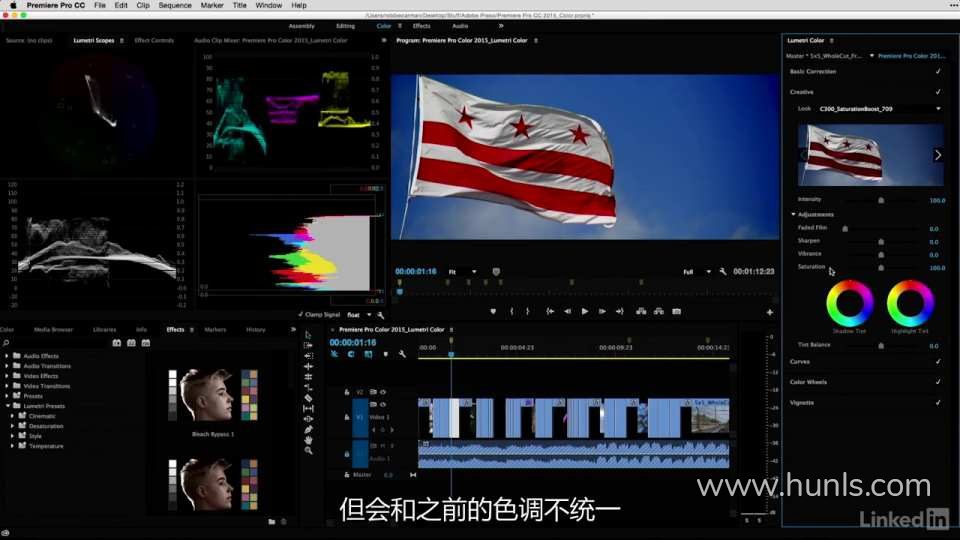Image resolution: width=960 pixels, height=540 pixels.
Task: Toggle the Basic Correction checkbox
Action: point(938,72)
